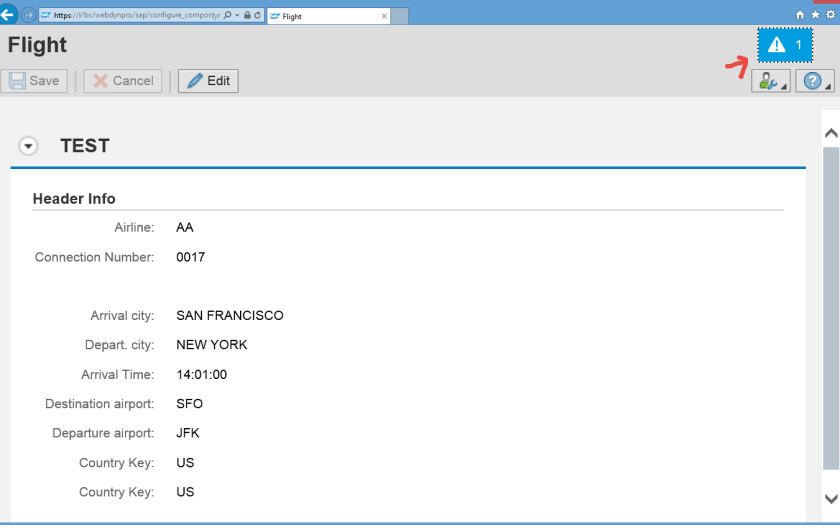Click scrollbar up arrow

pos(831,133)
